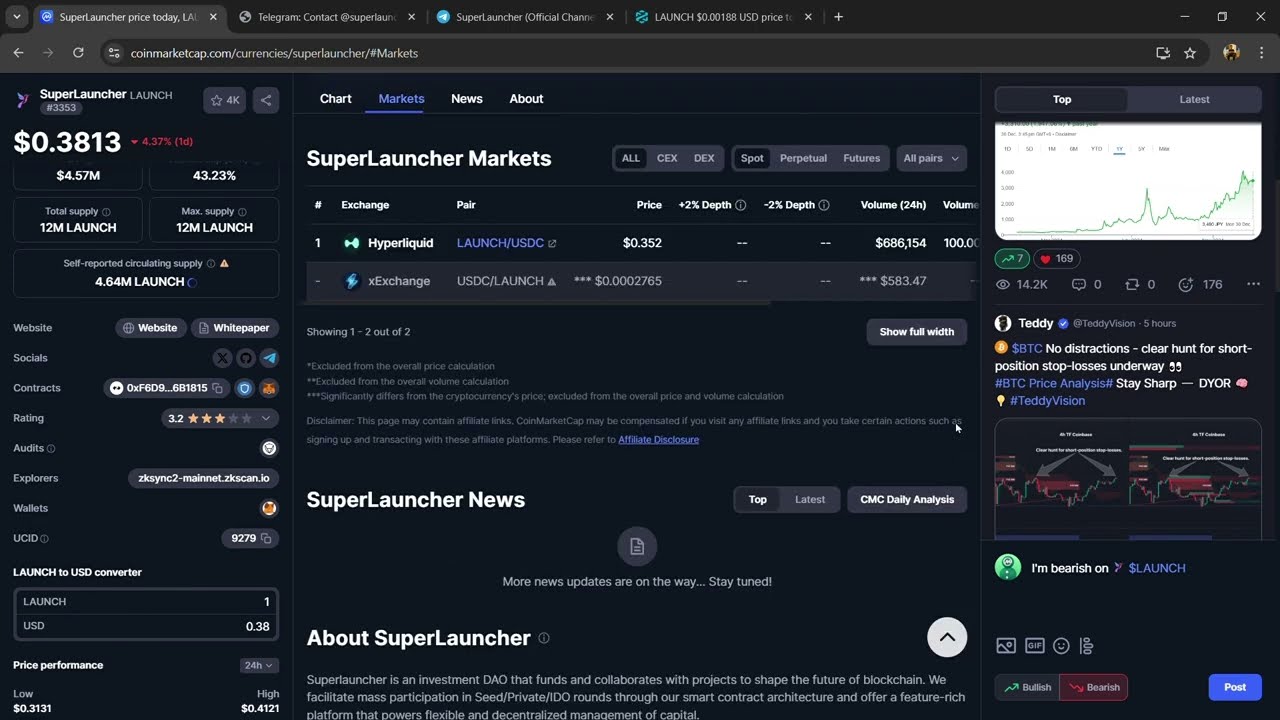
Task: Set sentiment to Bearish
Action: pyautogui.click(x=1094, y=687)
